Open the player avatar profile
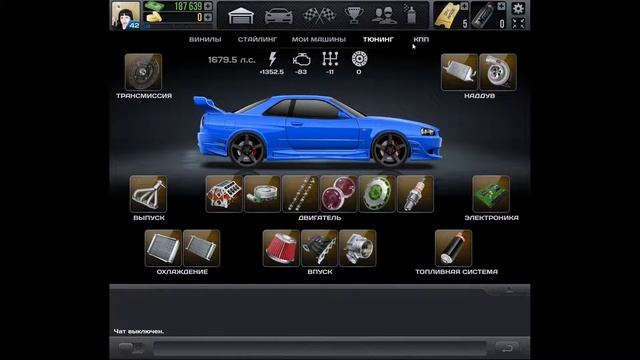Screen dimensions: 640x360 pos(125,16)
